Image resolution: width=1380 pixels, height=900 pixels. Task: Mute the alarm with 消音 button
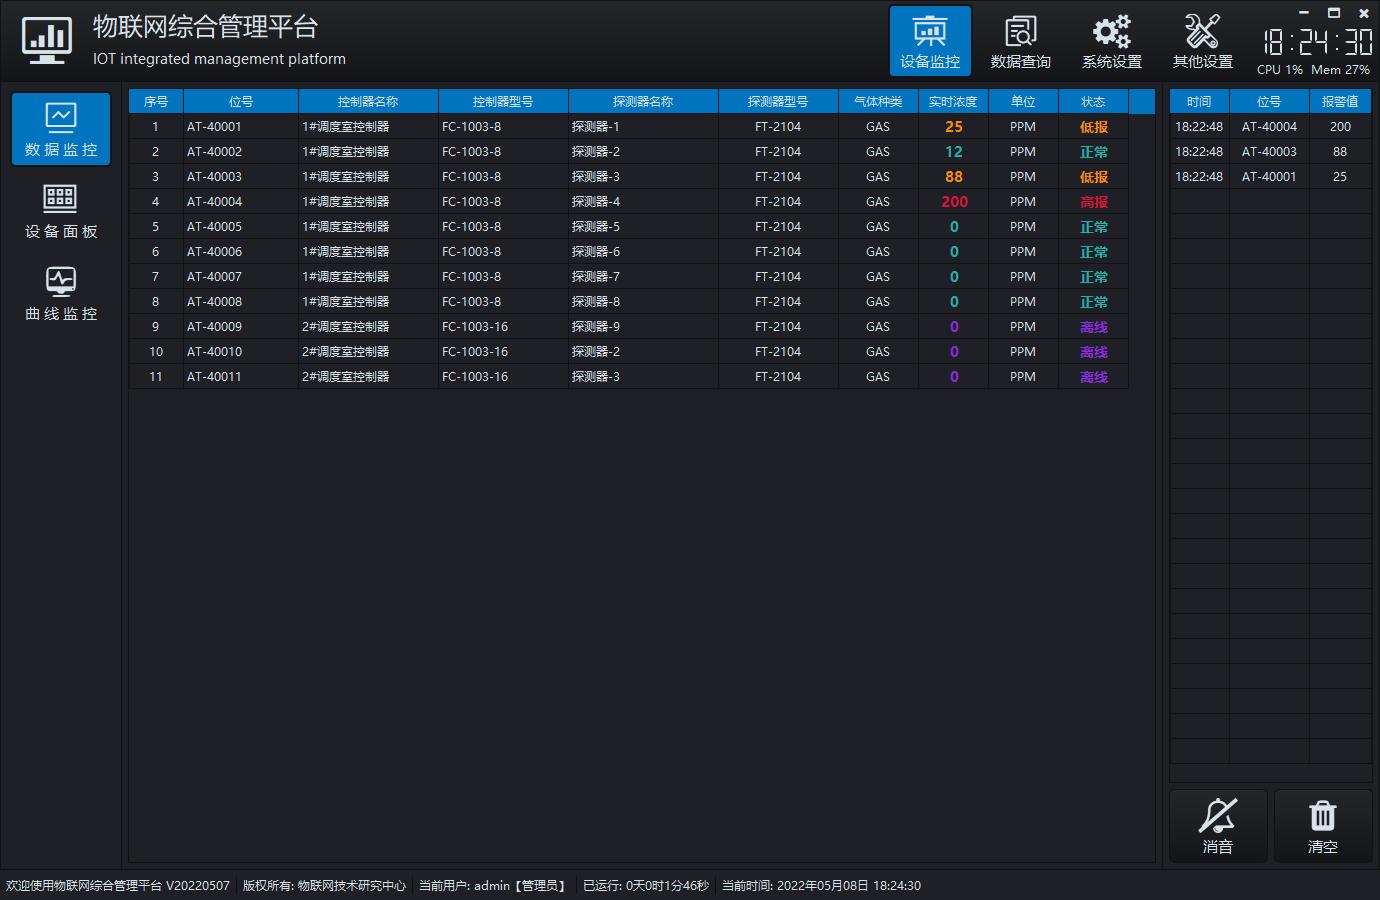[1218, 826]
